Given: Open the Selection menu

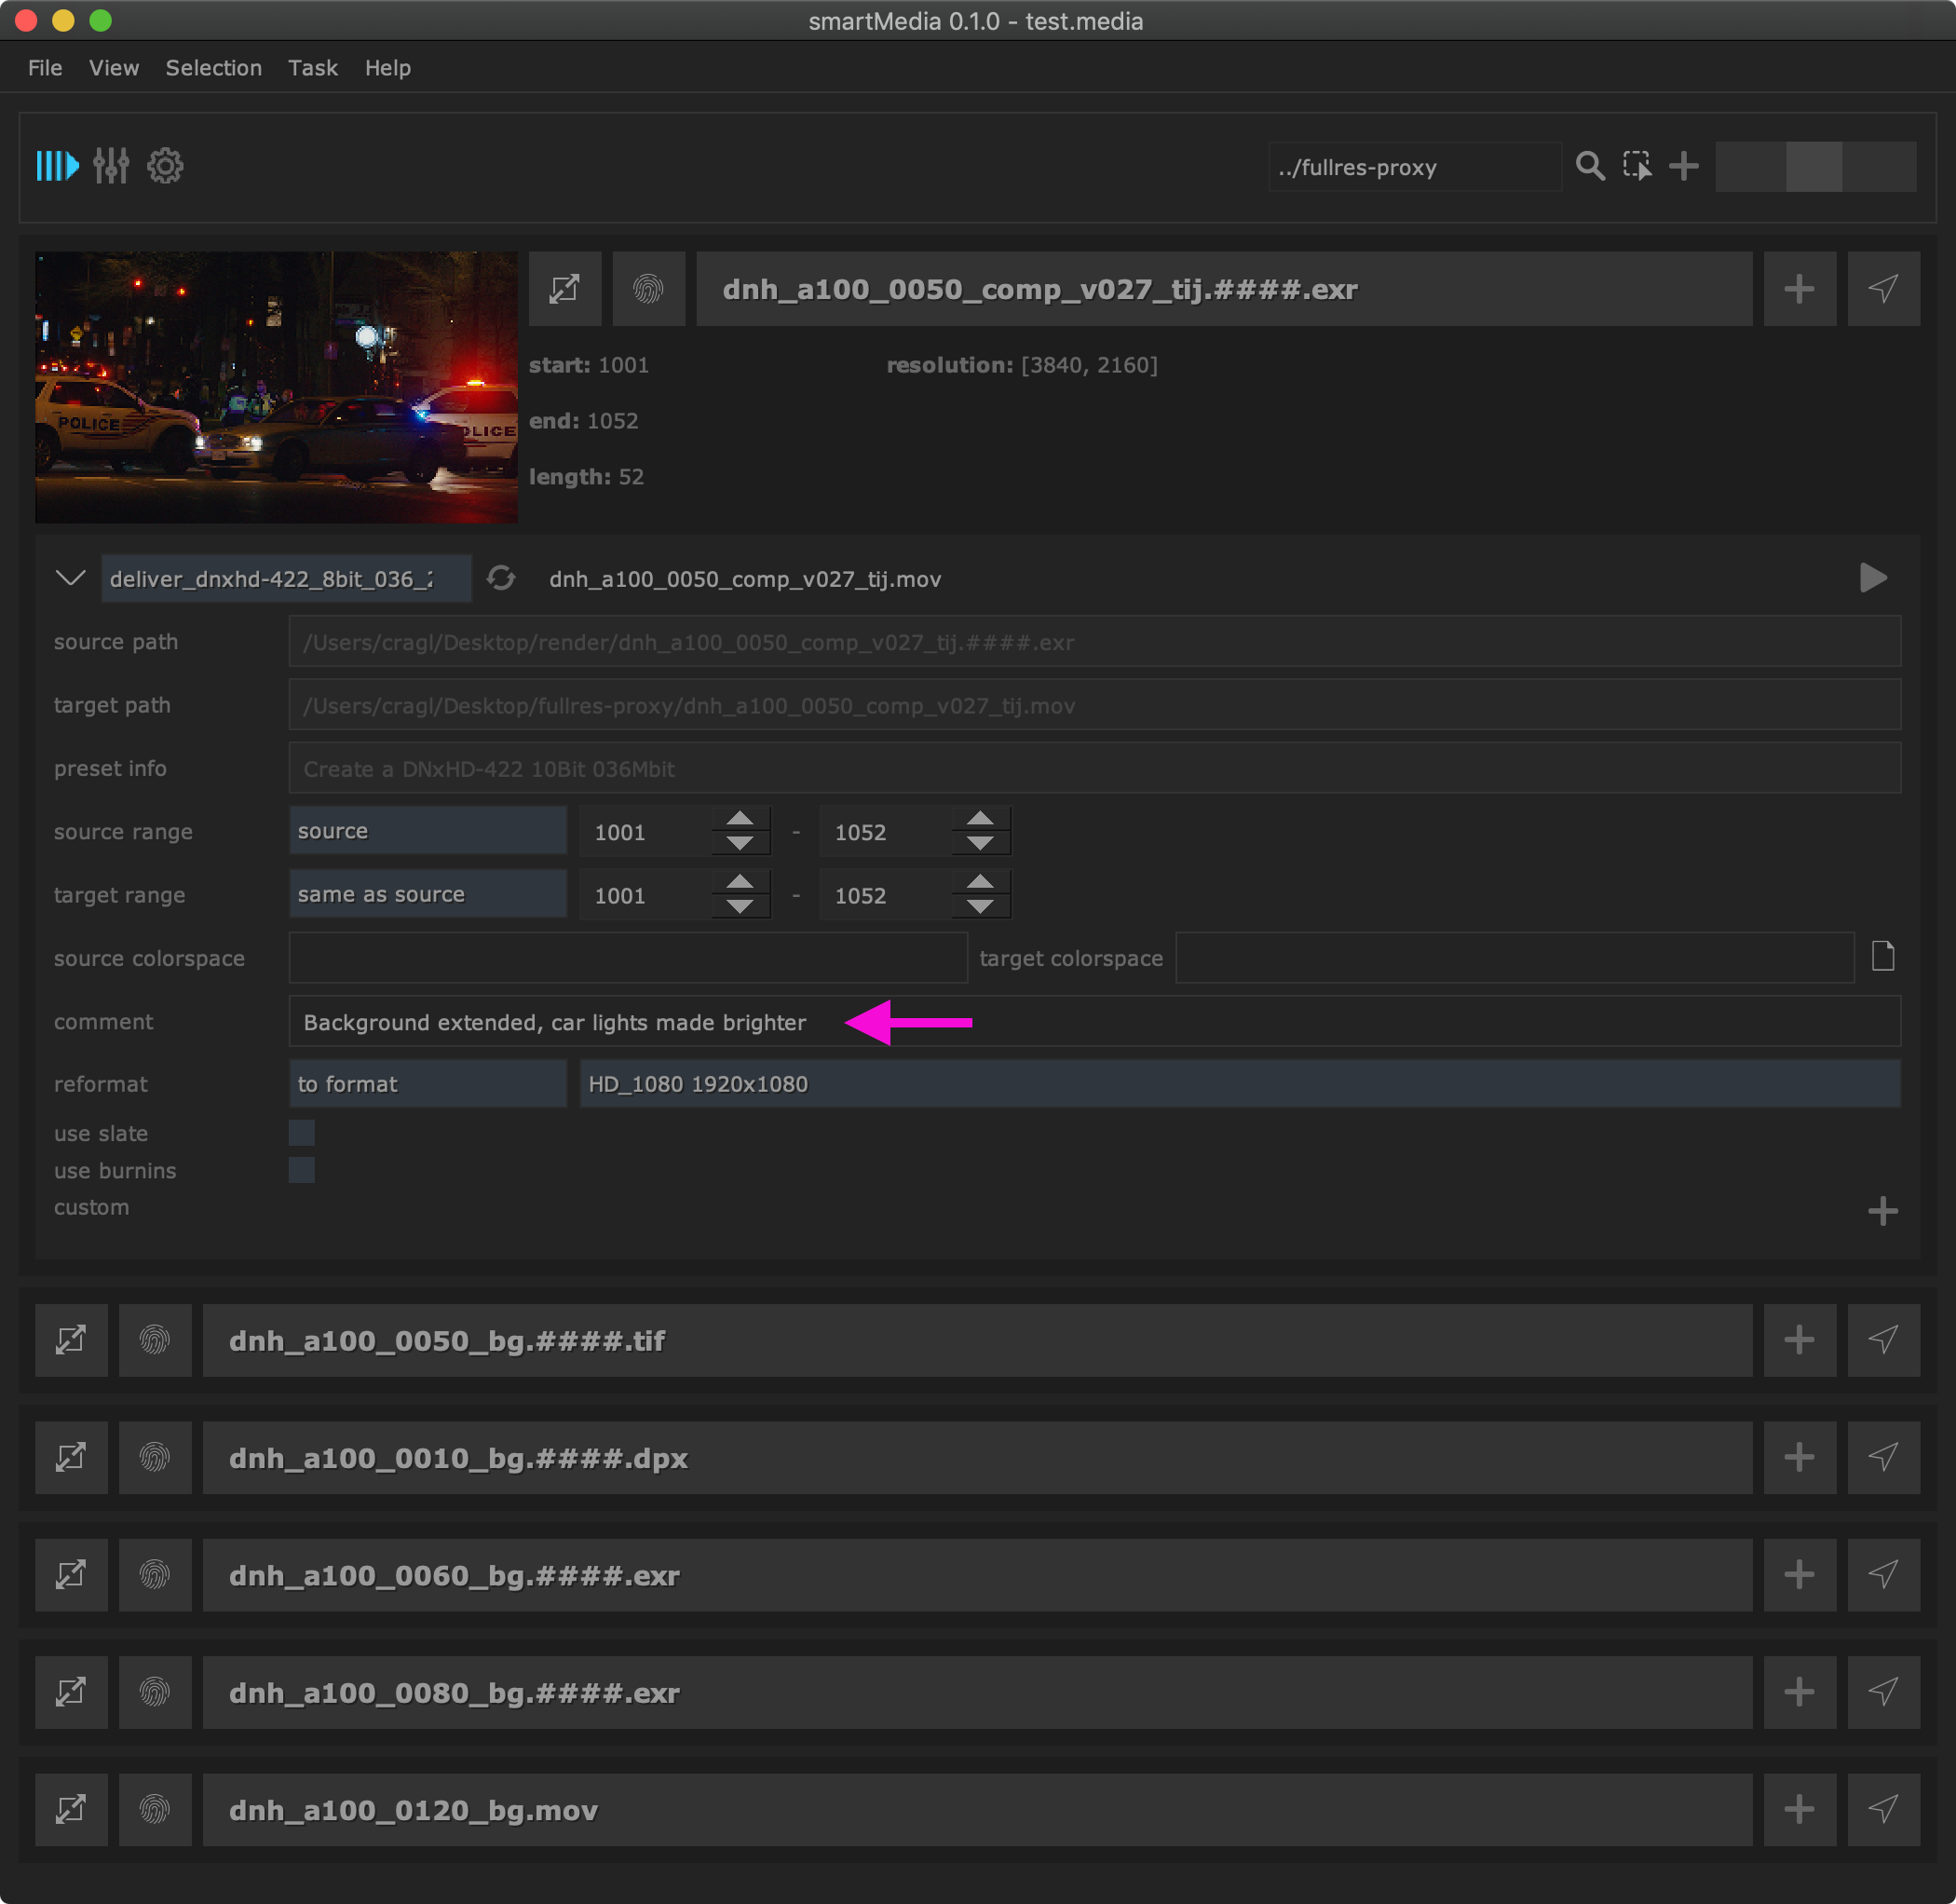Looking at the screenshot, I should point(213,68).
